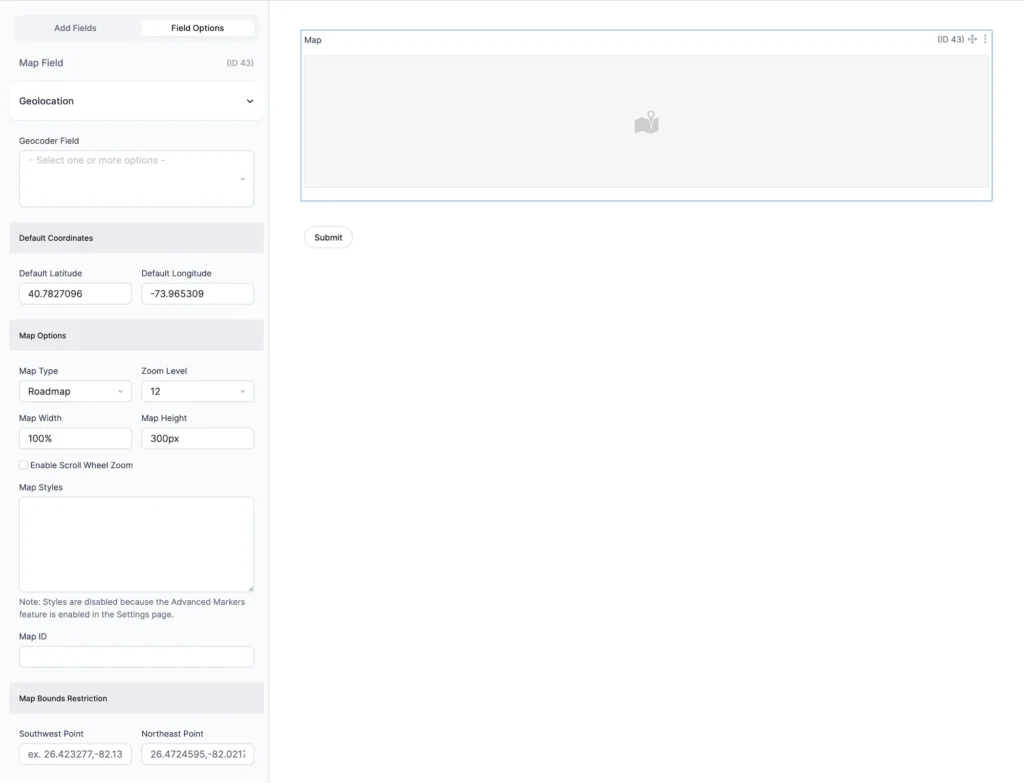1024x783 pixels.
Task: Open the three-dot options menu on Map field
Action: pos(985,40)
